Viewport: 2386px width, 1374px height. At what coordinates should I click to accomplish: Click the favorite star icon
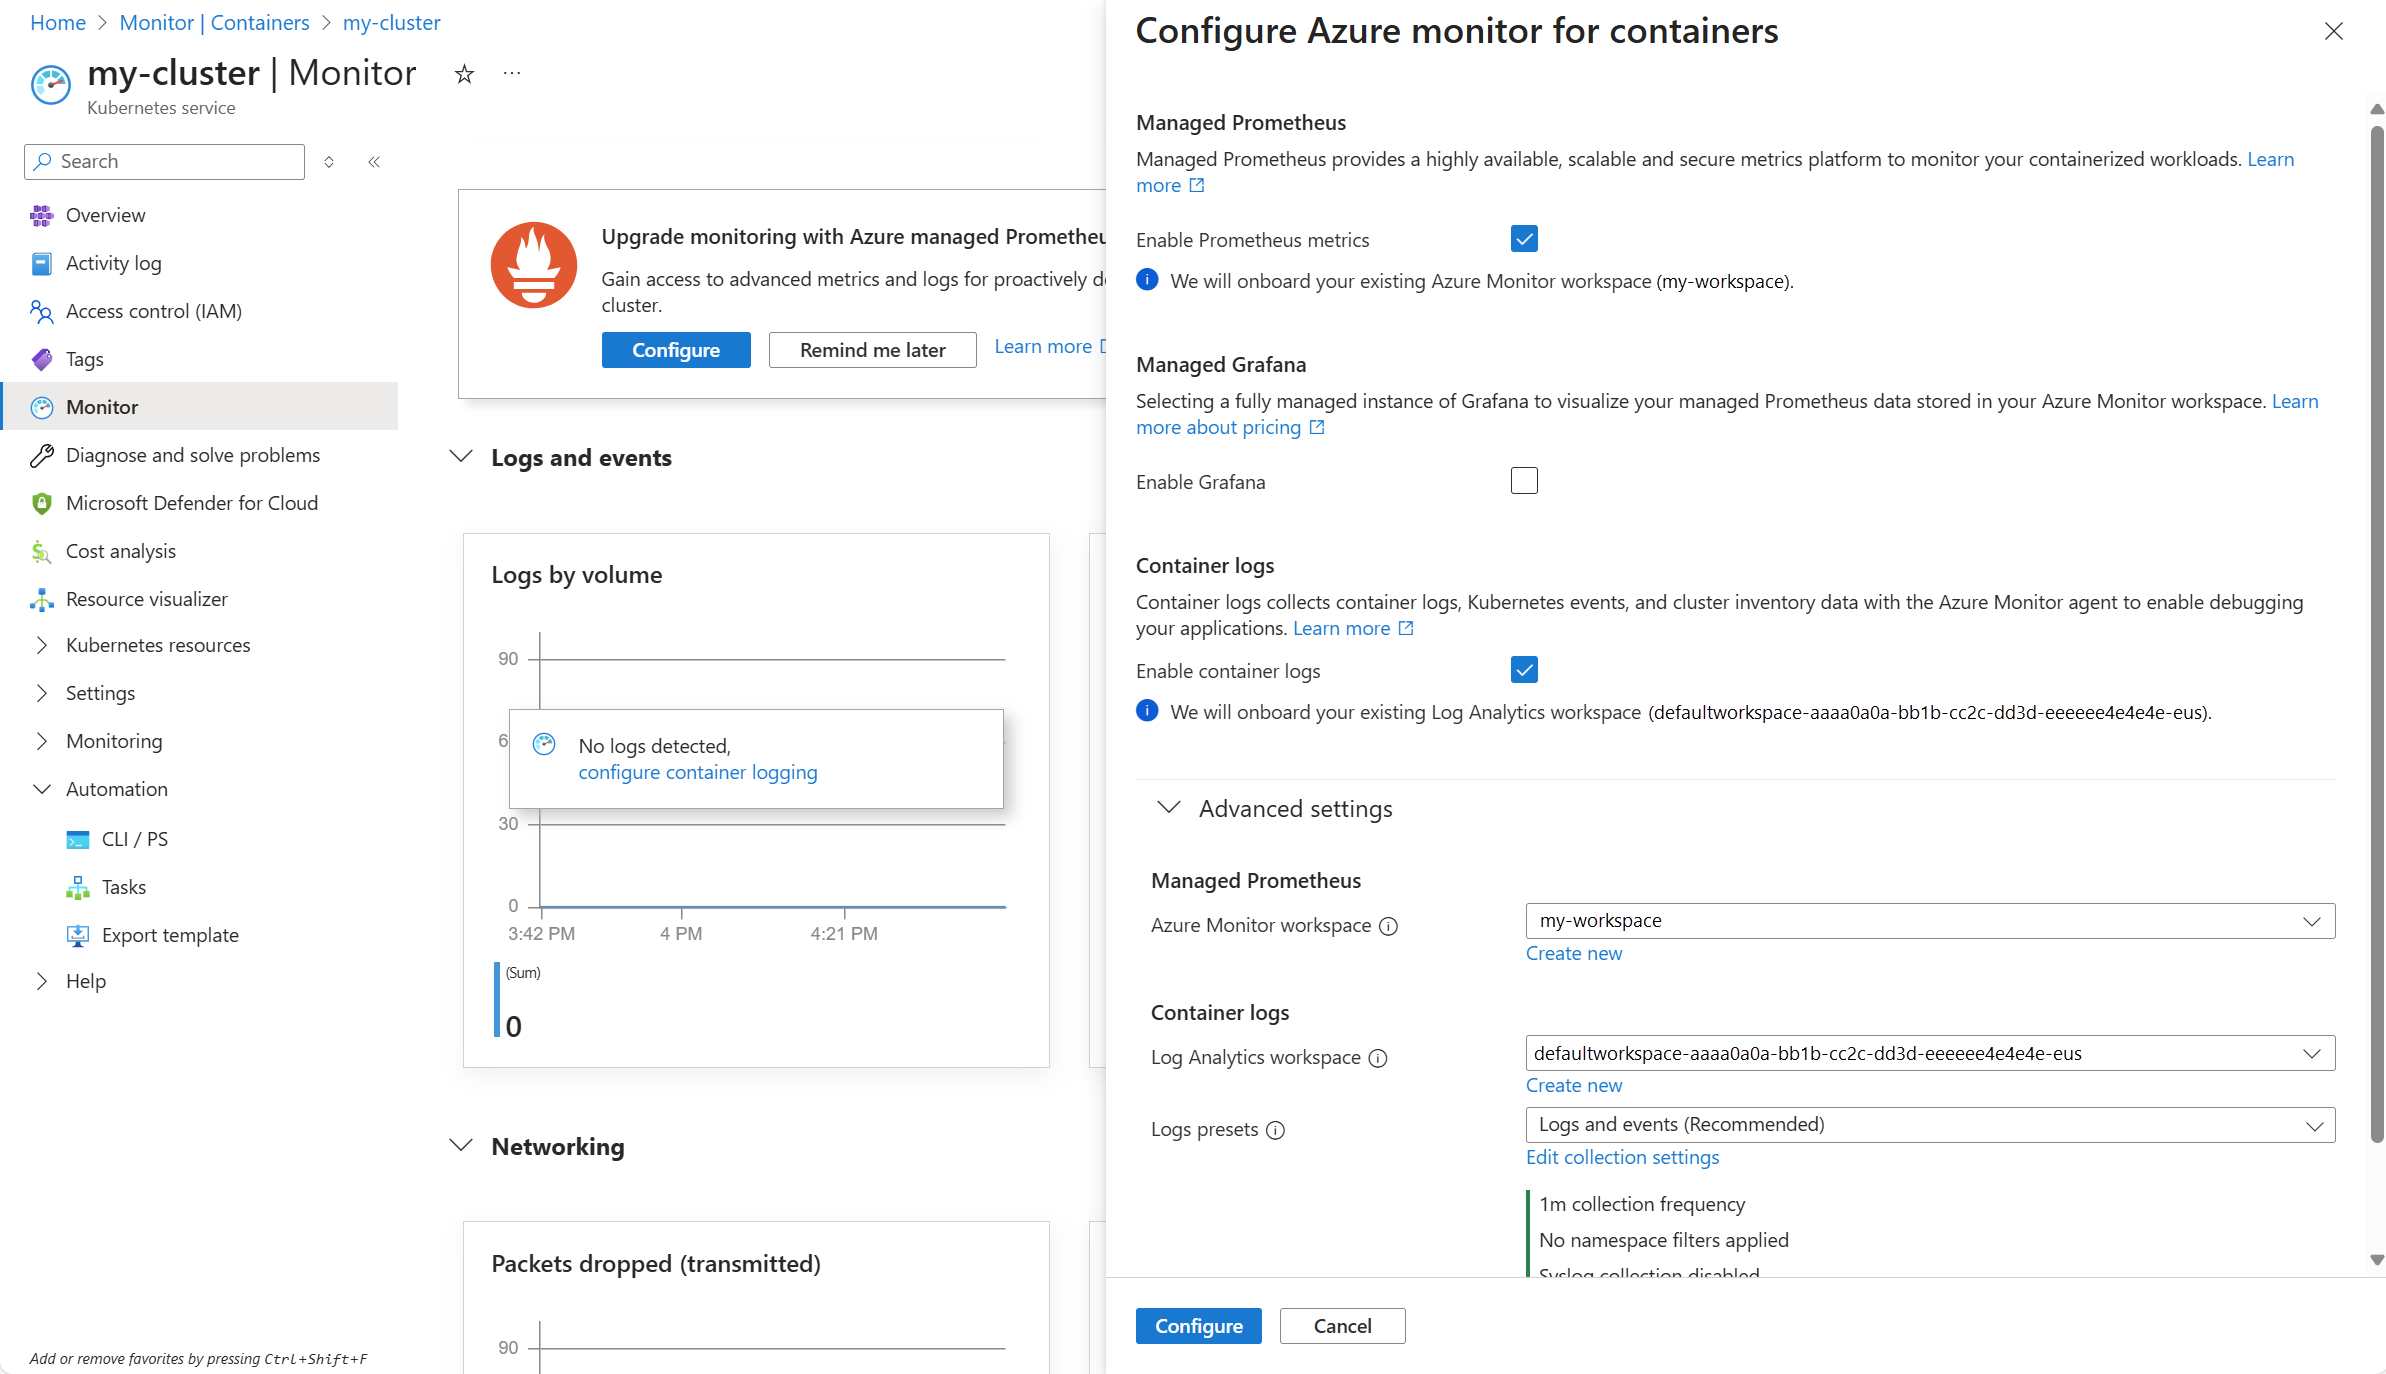point(464,74)
